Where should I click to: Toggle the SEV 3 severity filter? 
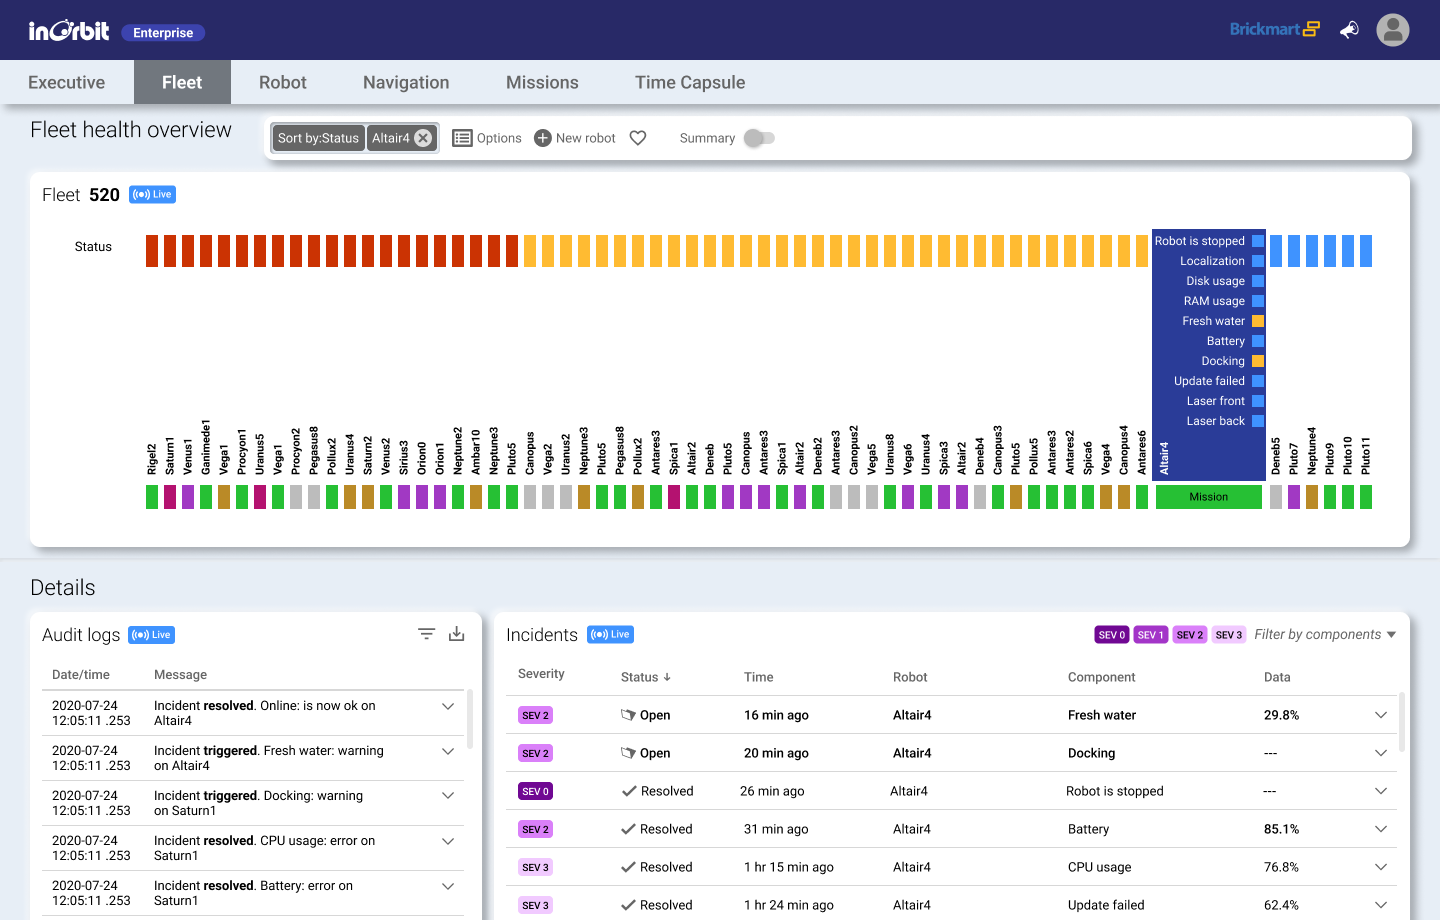pos(1229,635)
